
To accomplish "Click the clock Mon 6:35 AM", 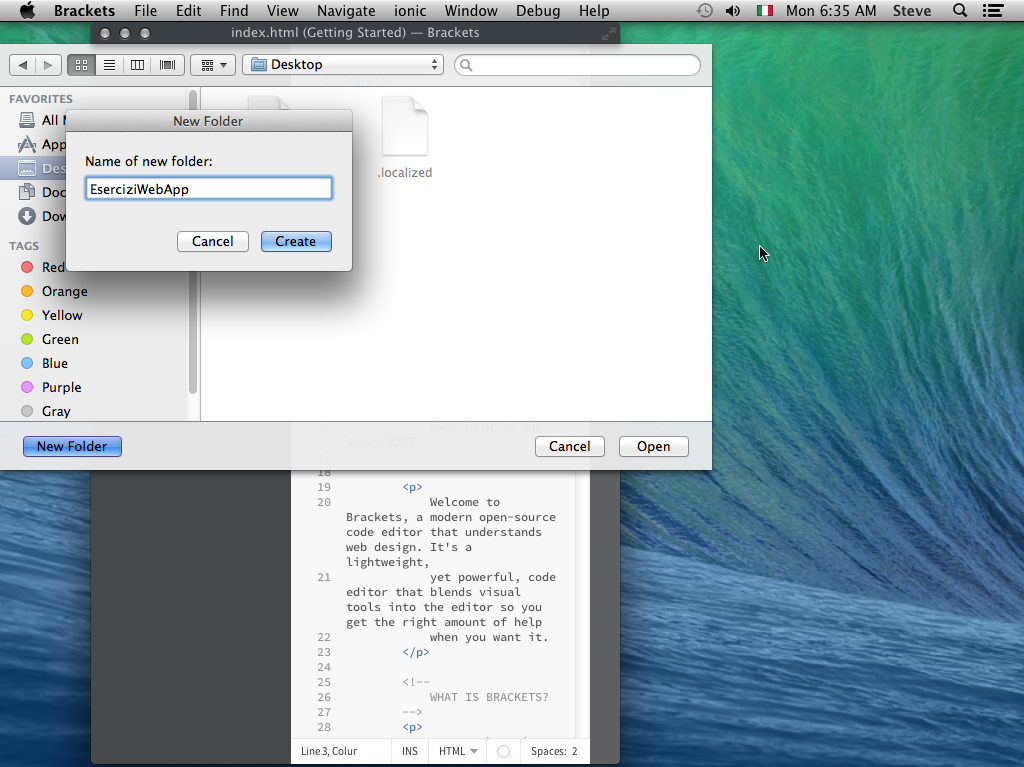I will [831, 10].
